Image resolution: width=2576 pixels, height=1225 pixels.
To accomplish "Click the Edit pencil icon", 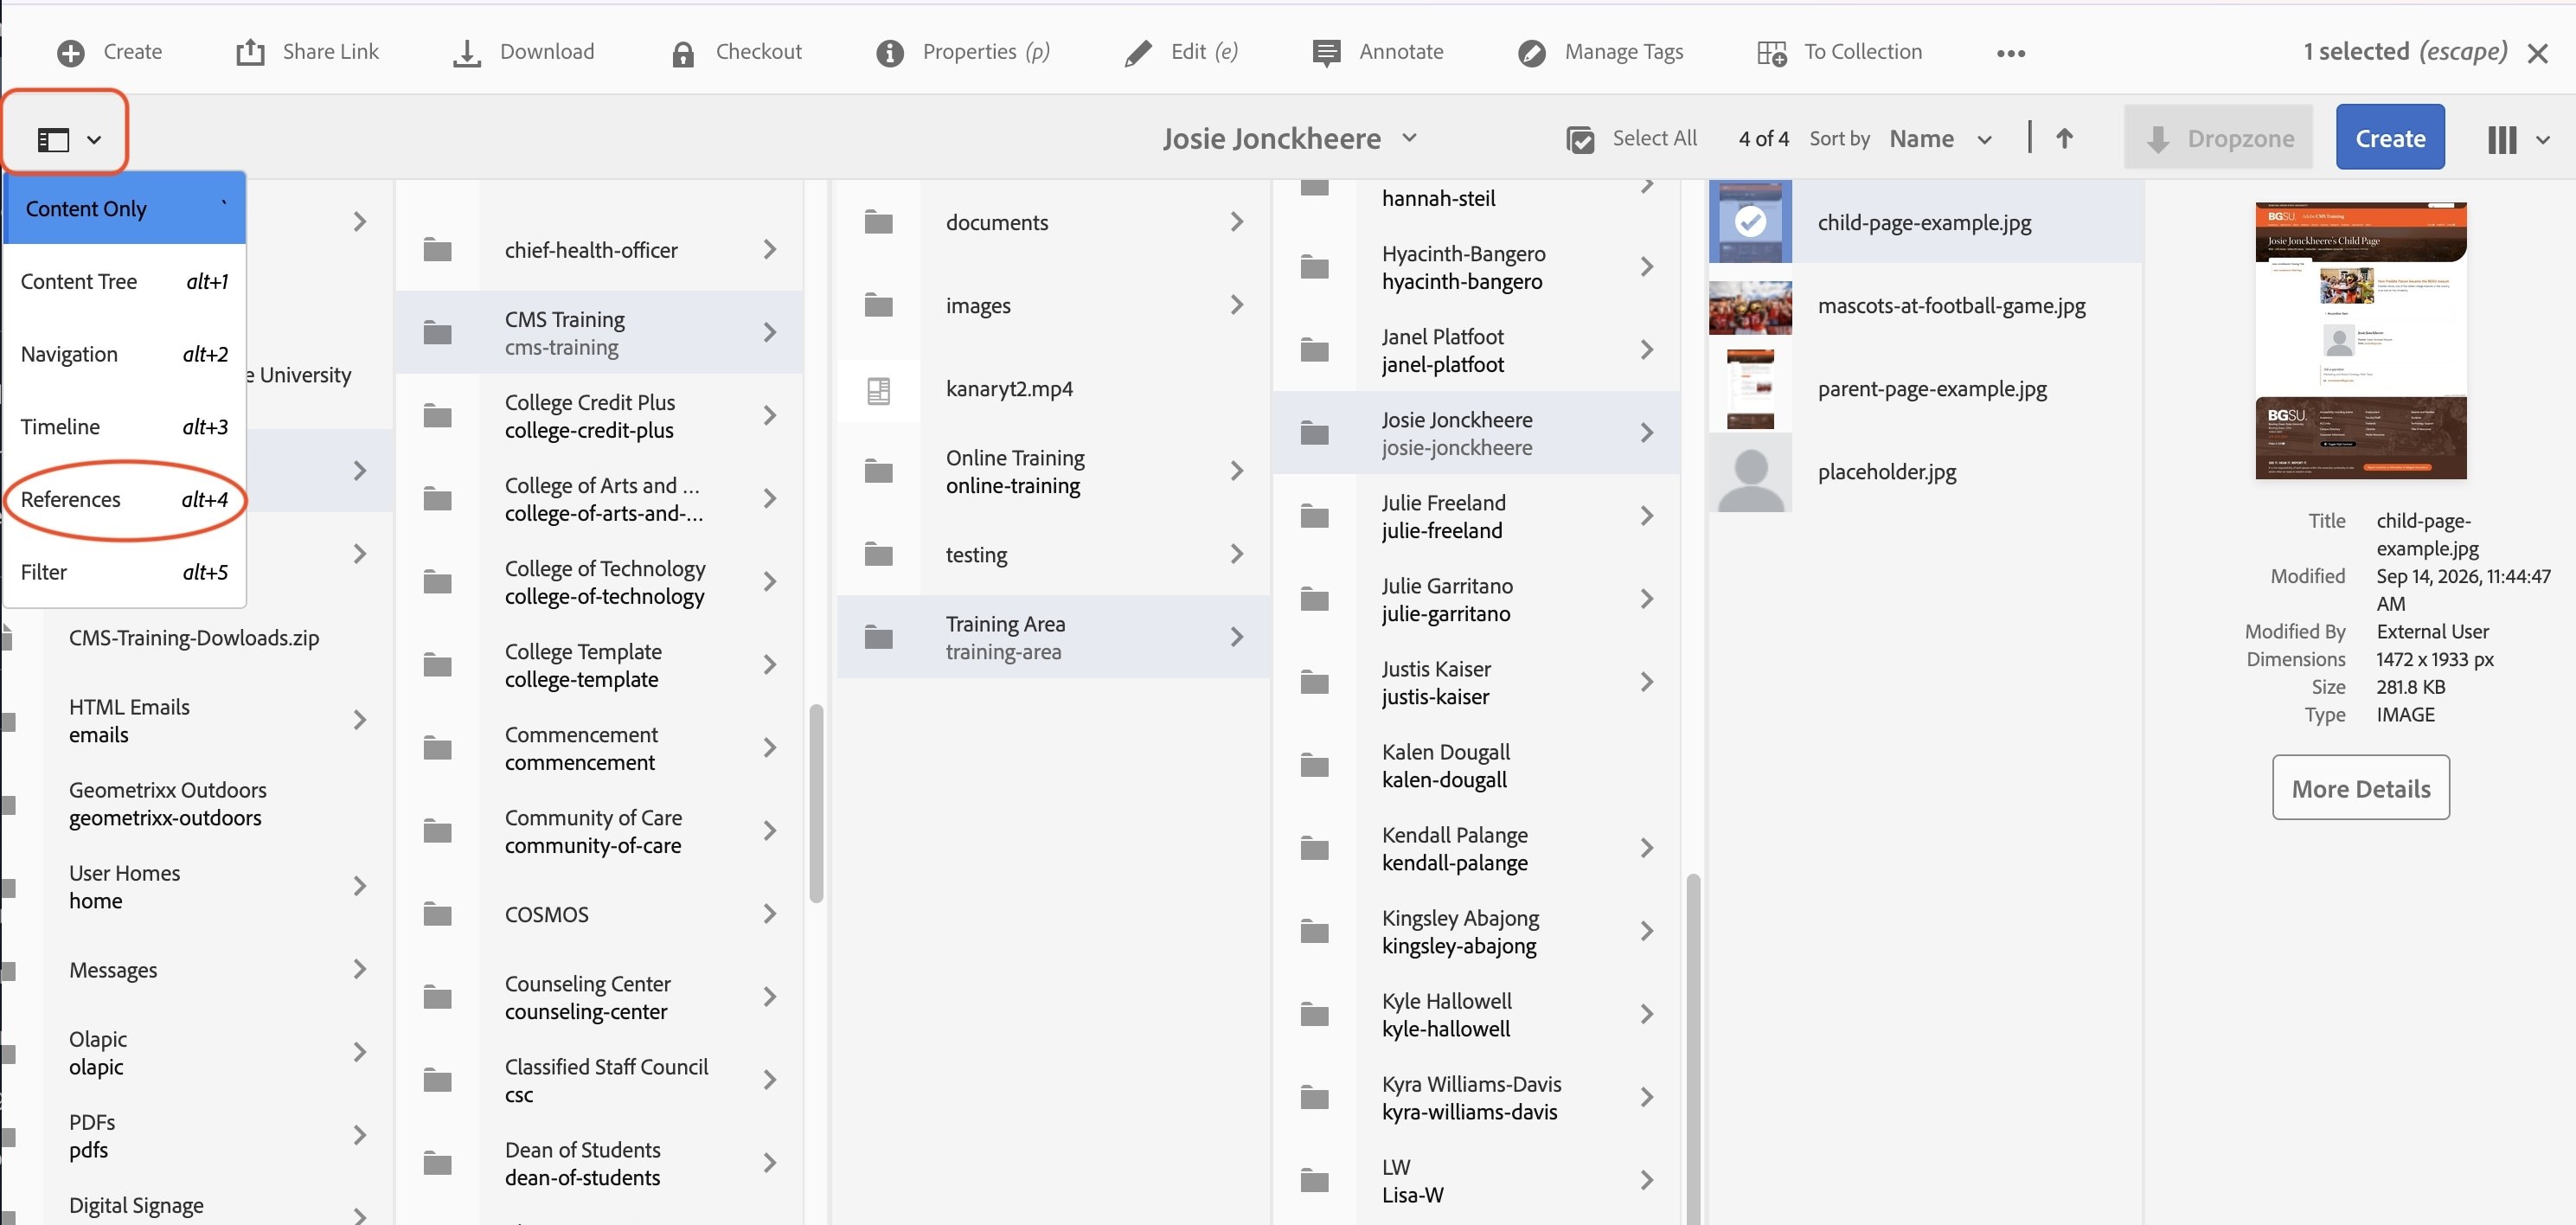I will [x=1138, y=53].
